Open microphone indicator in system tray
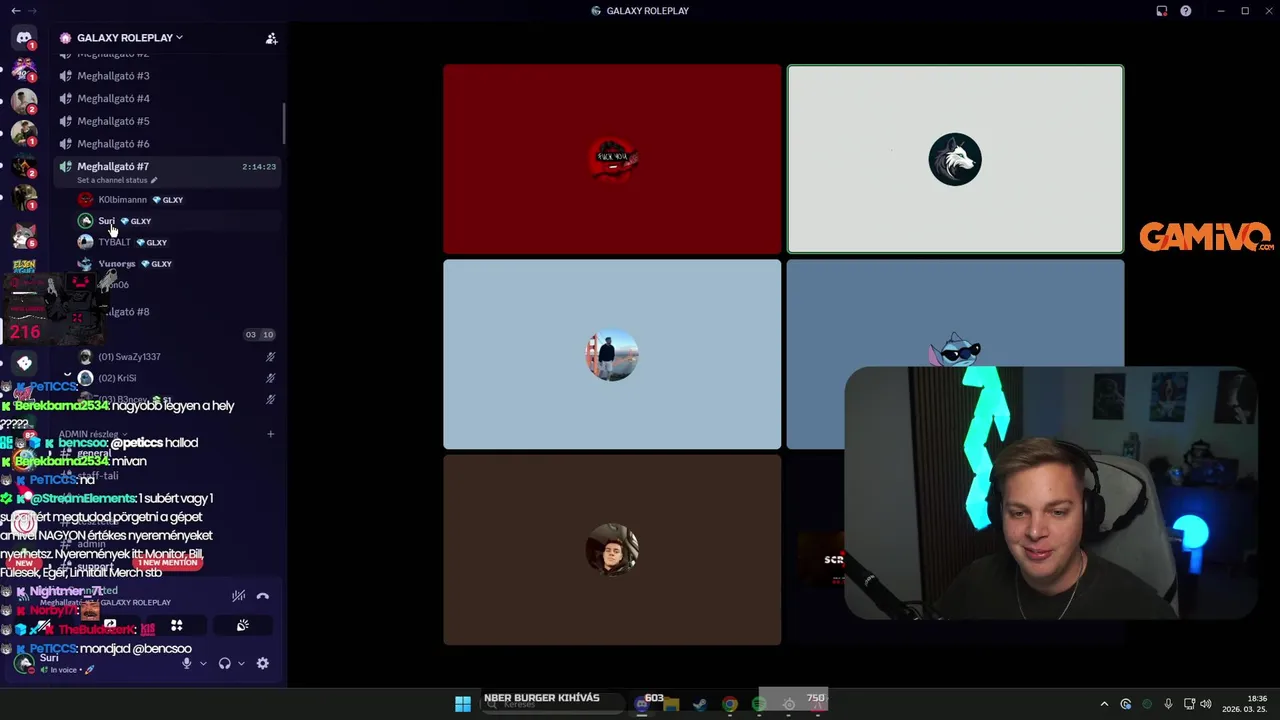The width and height of the screenshot is (1280, 720). tap(1168, 704)
